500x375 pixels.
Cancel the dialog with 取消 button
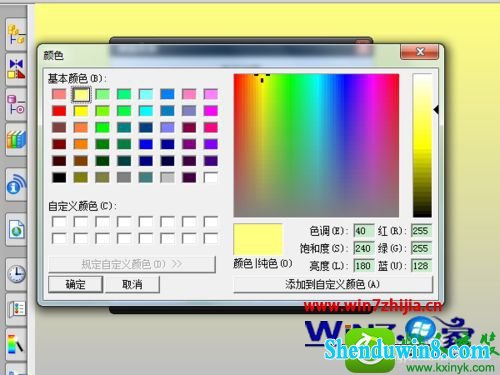(x=132, y=284)
